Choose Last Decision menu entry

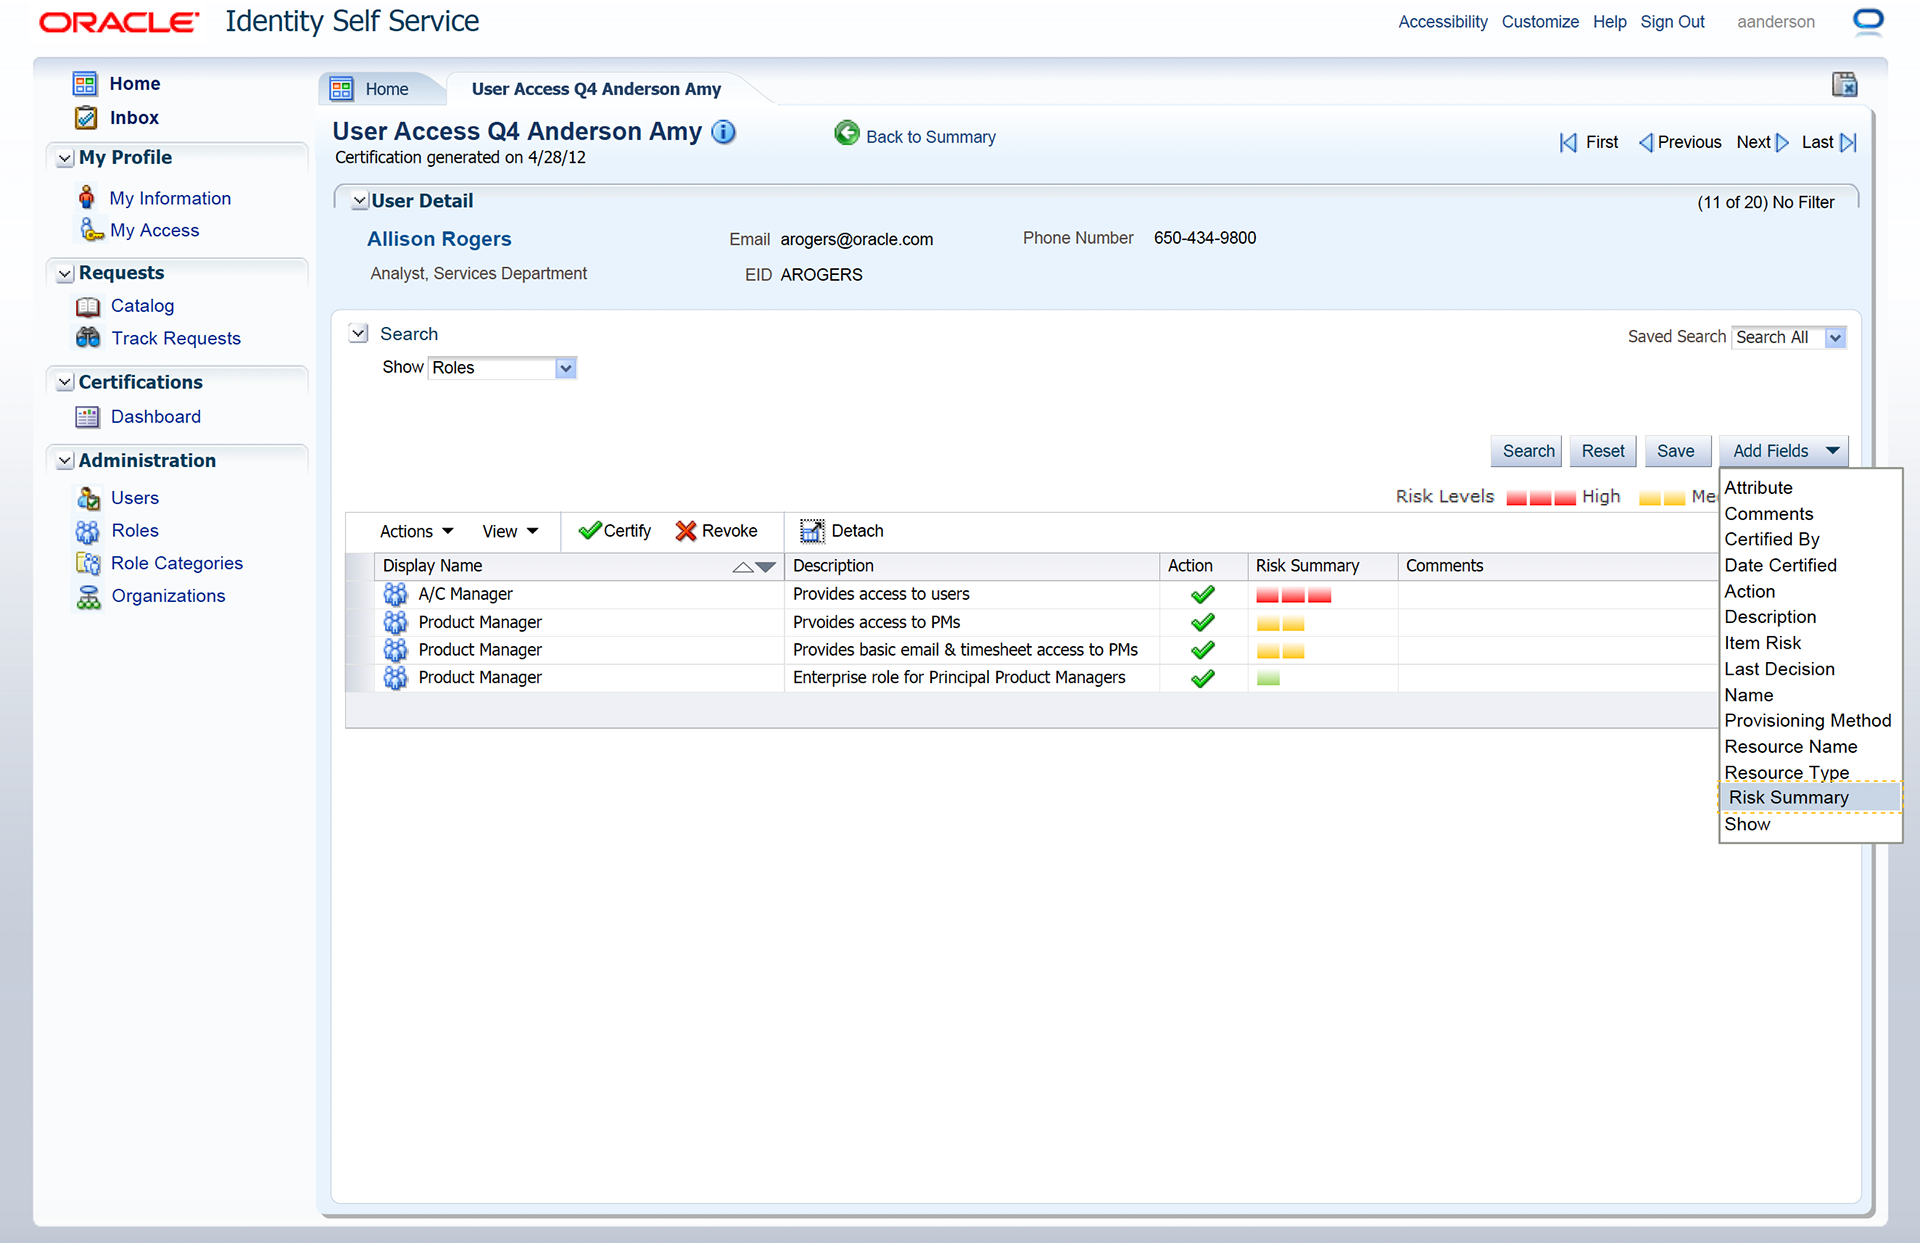[1779, 669]
